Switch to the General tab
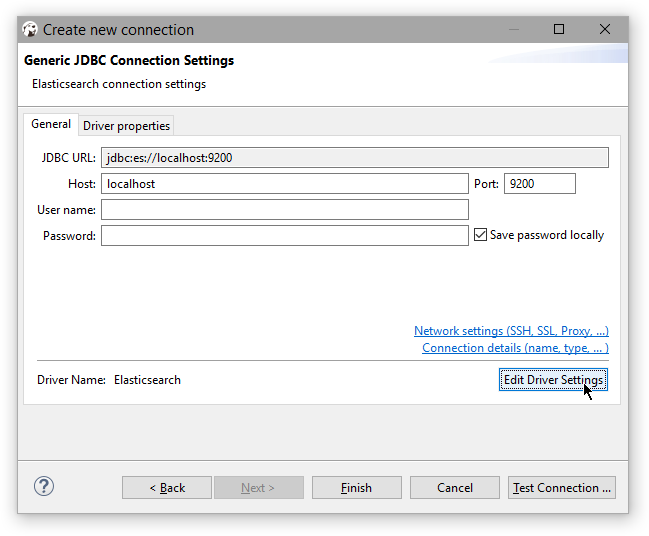 (51, 125)
